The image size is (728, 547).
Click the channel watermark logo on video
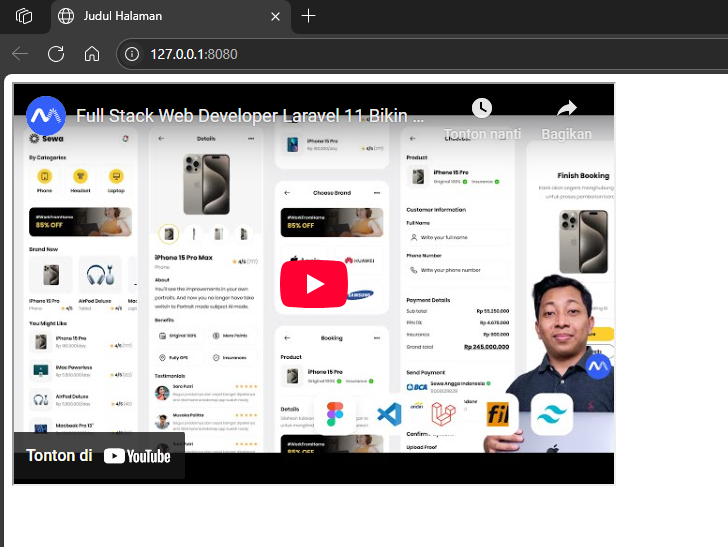[598, 366]
